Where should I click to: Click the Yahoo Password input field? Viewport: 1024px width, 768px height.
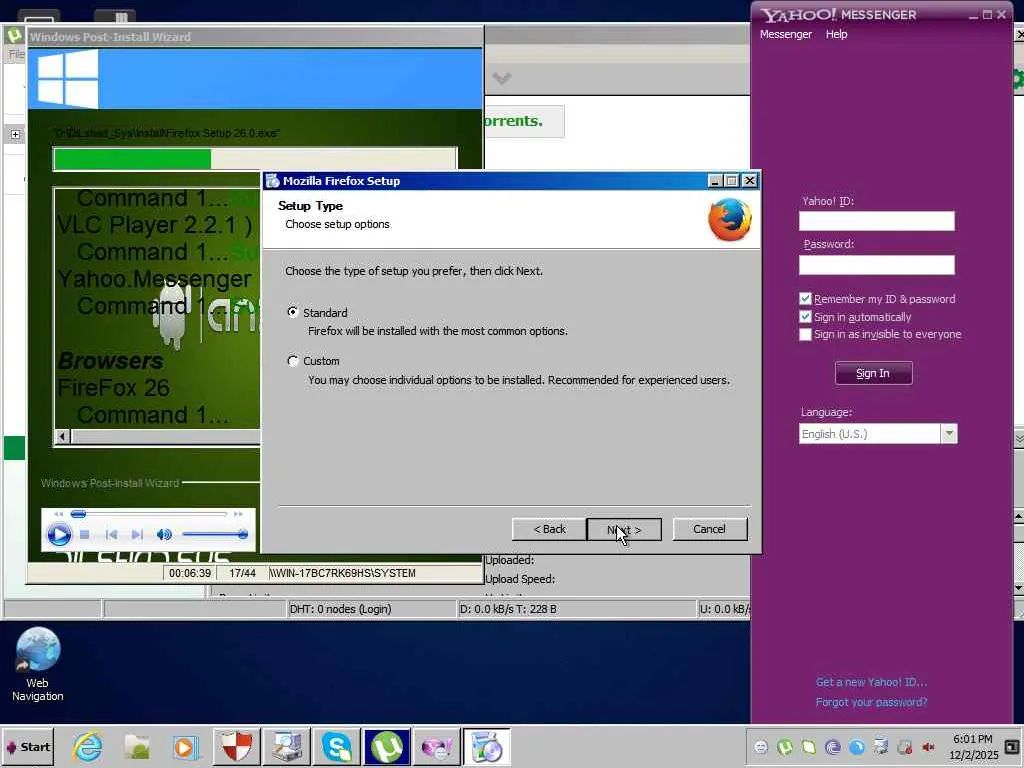click(876, 264)
